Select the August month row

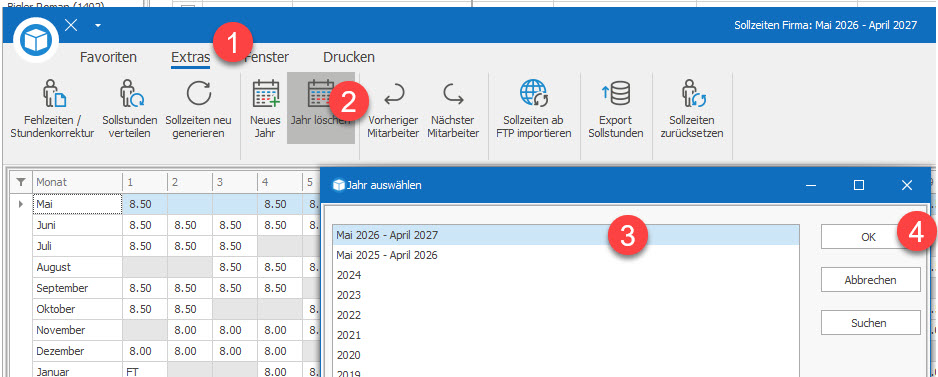tap(77, 267)
